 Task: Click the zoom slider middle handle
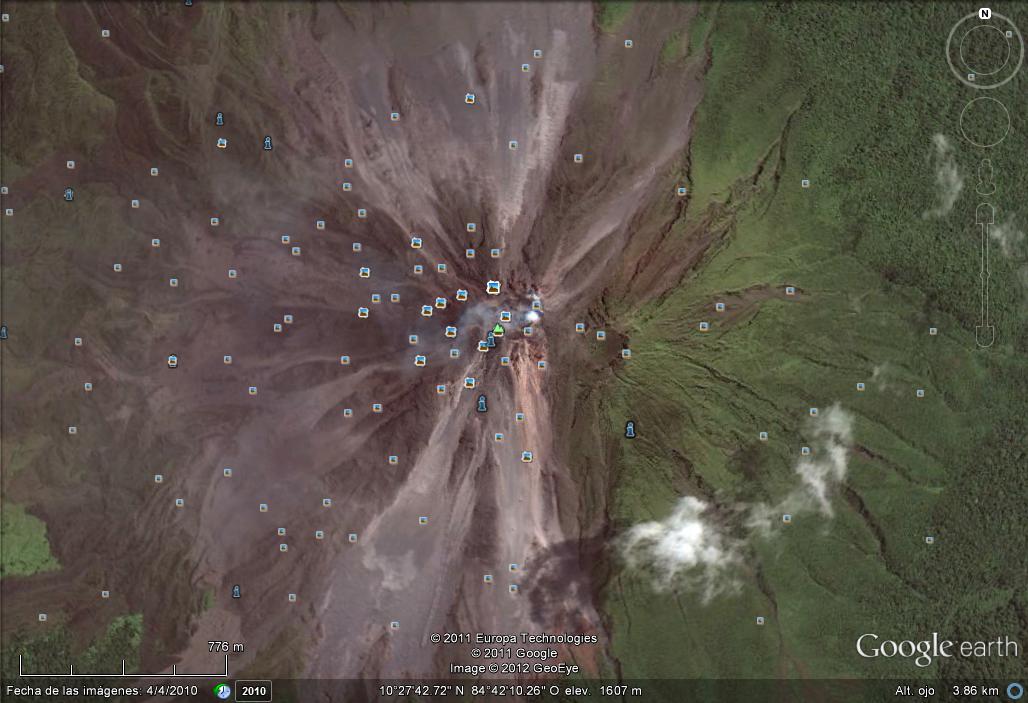[x=985, y=272]
